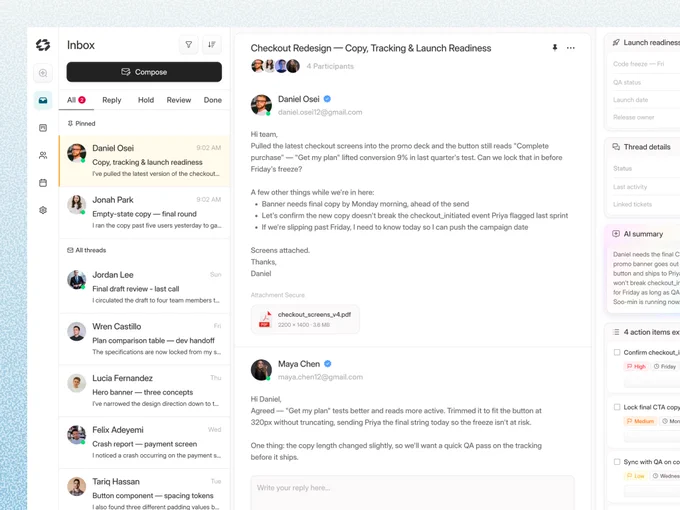Click the maya.chen12@gmail.com address
Viewport: 680px width, 510px height.
click(x=320, y=377)
